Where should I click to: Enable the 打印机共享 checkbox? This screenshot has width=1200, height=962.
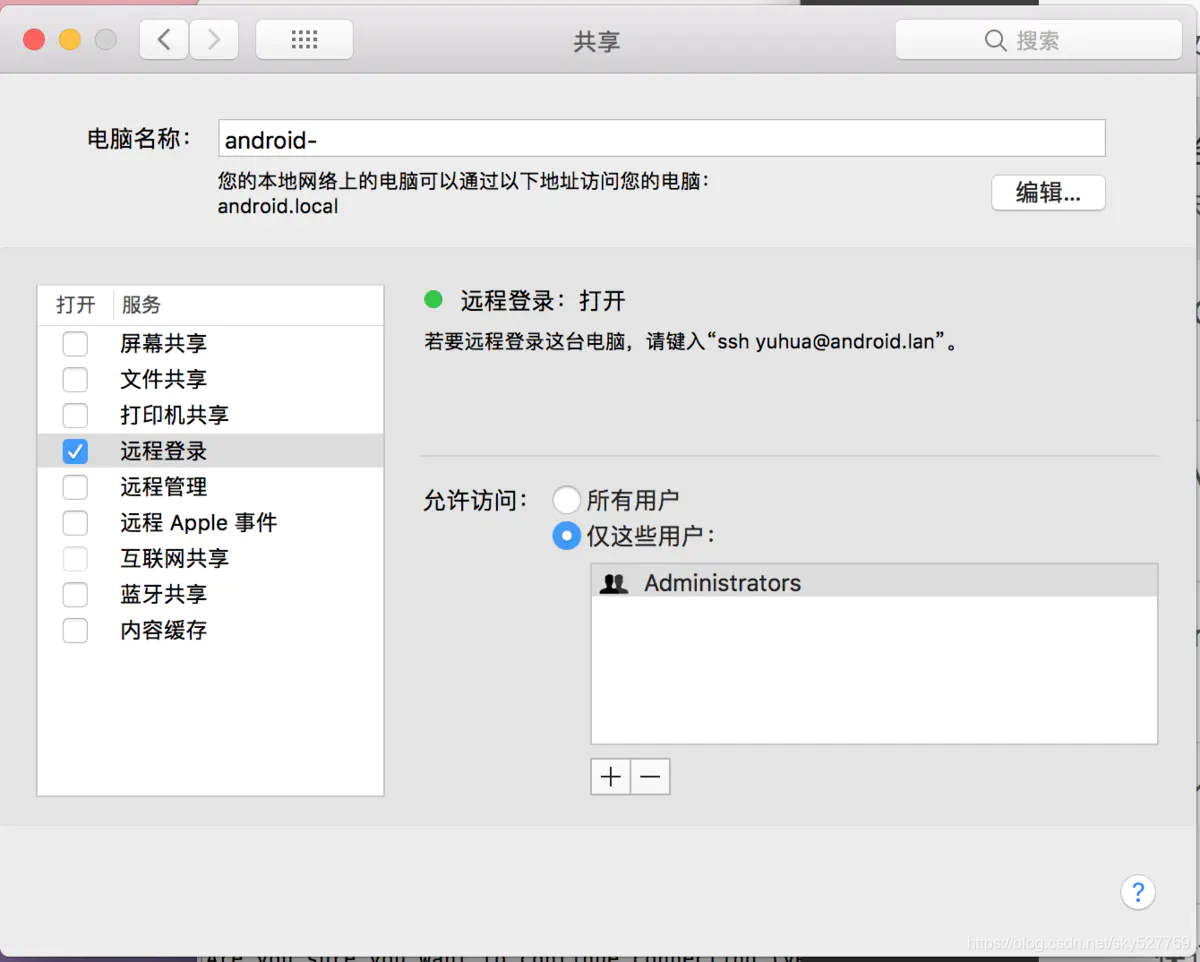pos(75,415)
